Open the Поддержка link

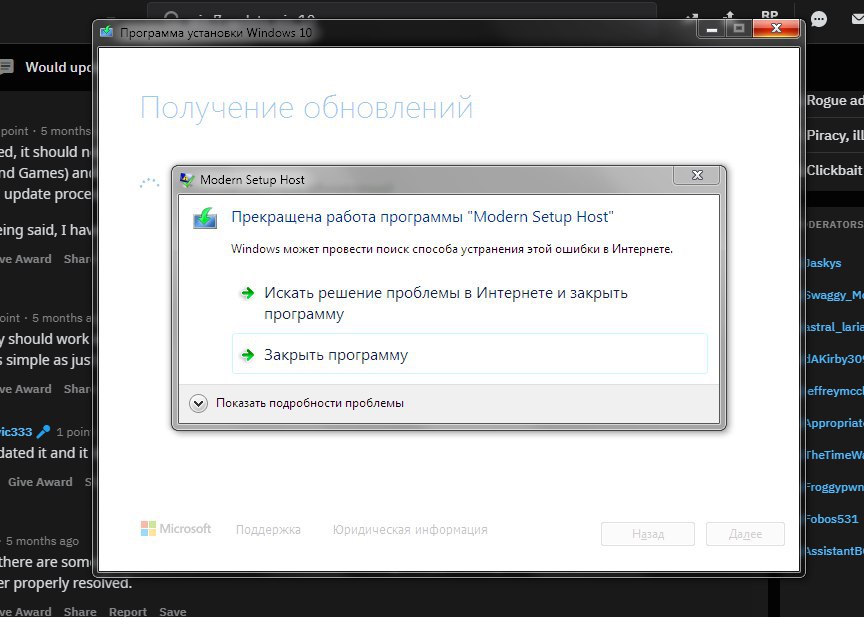[268, 530]
